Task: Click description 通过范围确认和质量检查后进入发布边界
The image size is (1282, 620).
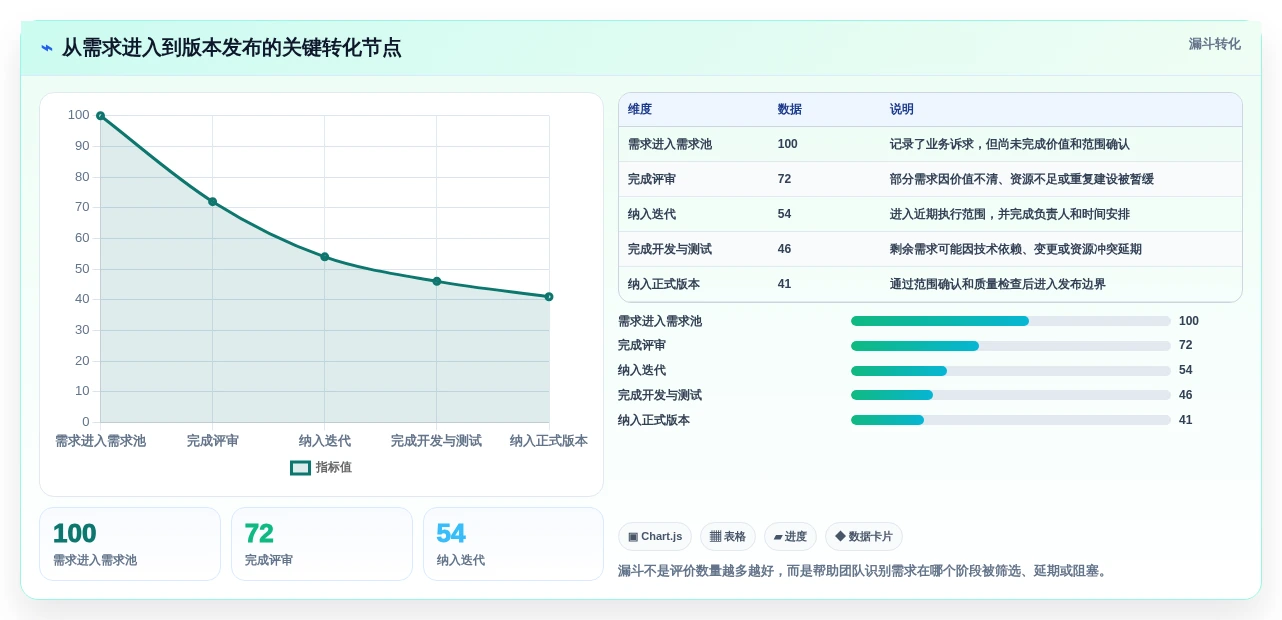Action: point(997,284)
